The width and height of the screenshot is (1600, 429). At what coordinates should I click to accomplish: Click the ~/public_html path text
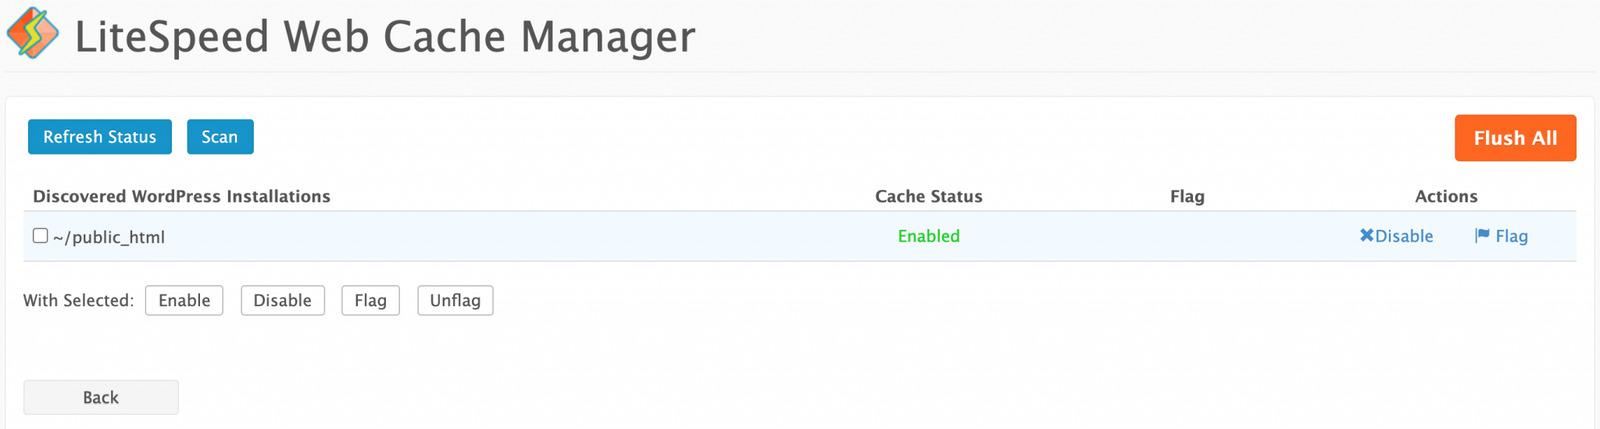click(109, 237)
